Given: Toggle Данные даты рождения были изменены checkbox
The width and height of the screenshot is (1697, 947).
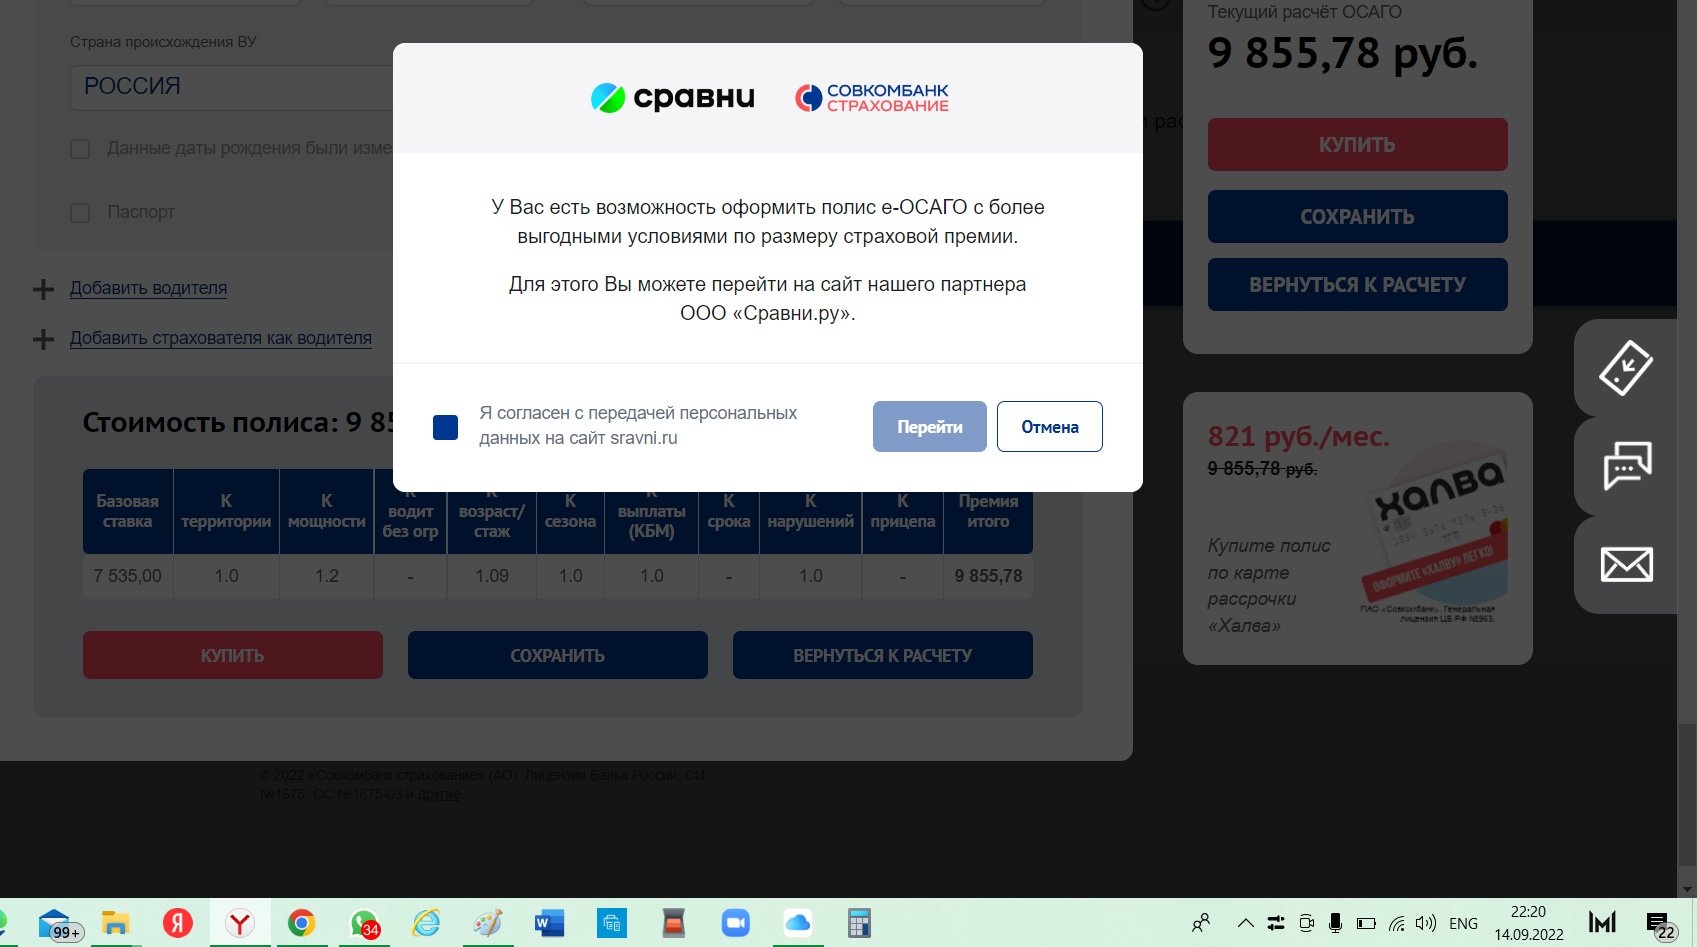Looking at the screenshot, I should click(80, 149).
